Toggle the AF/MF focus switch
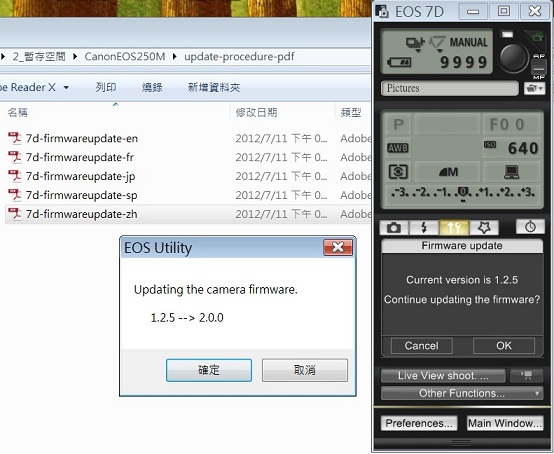Image resolution: width=554 pixels, height=454 pixels. [x=538, y=66]
